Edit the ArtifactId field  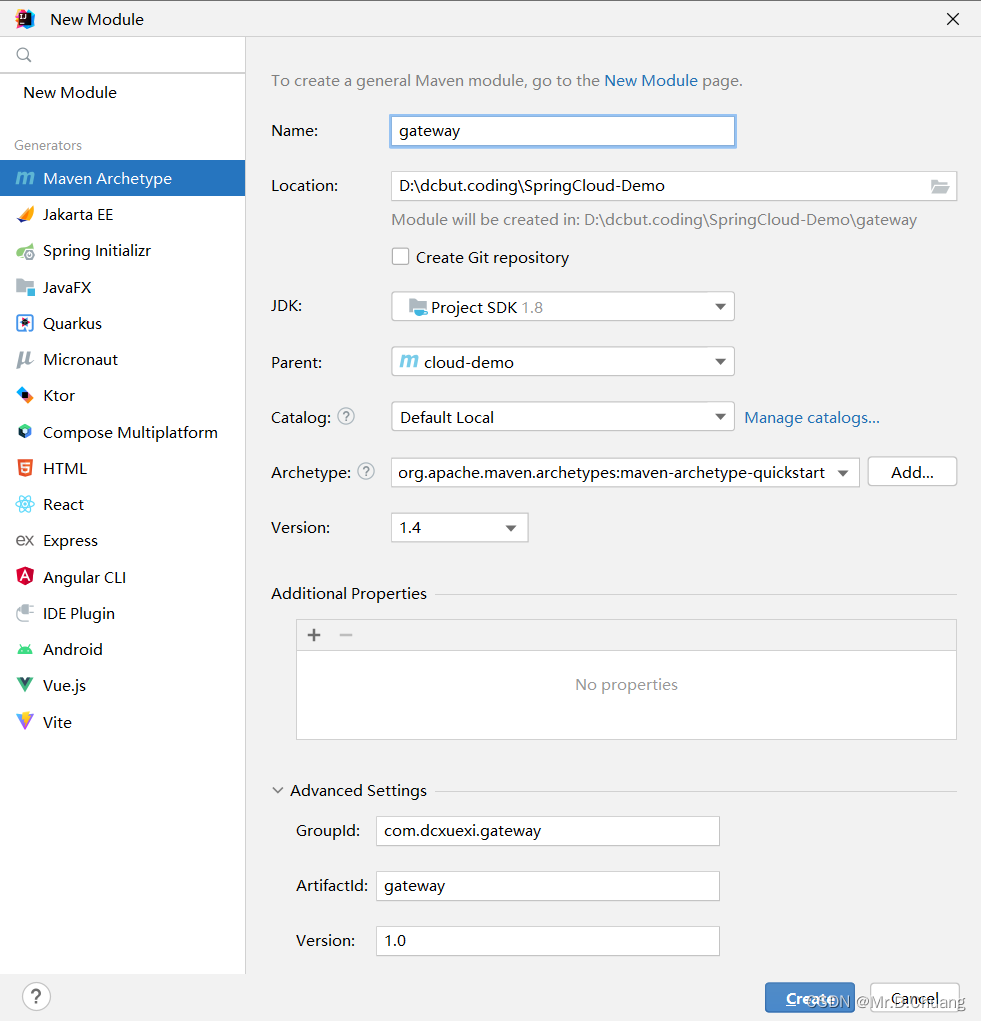point(547,886)
